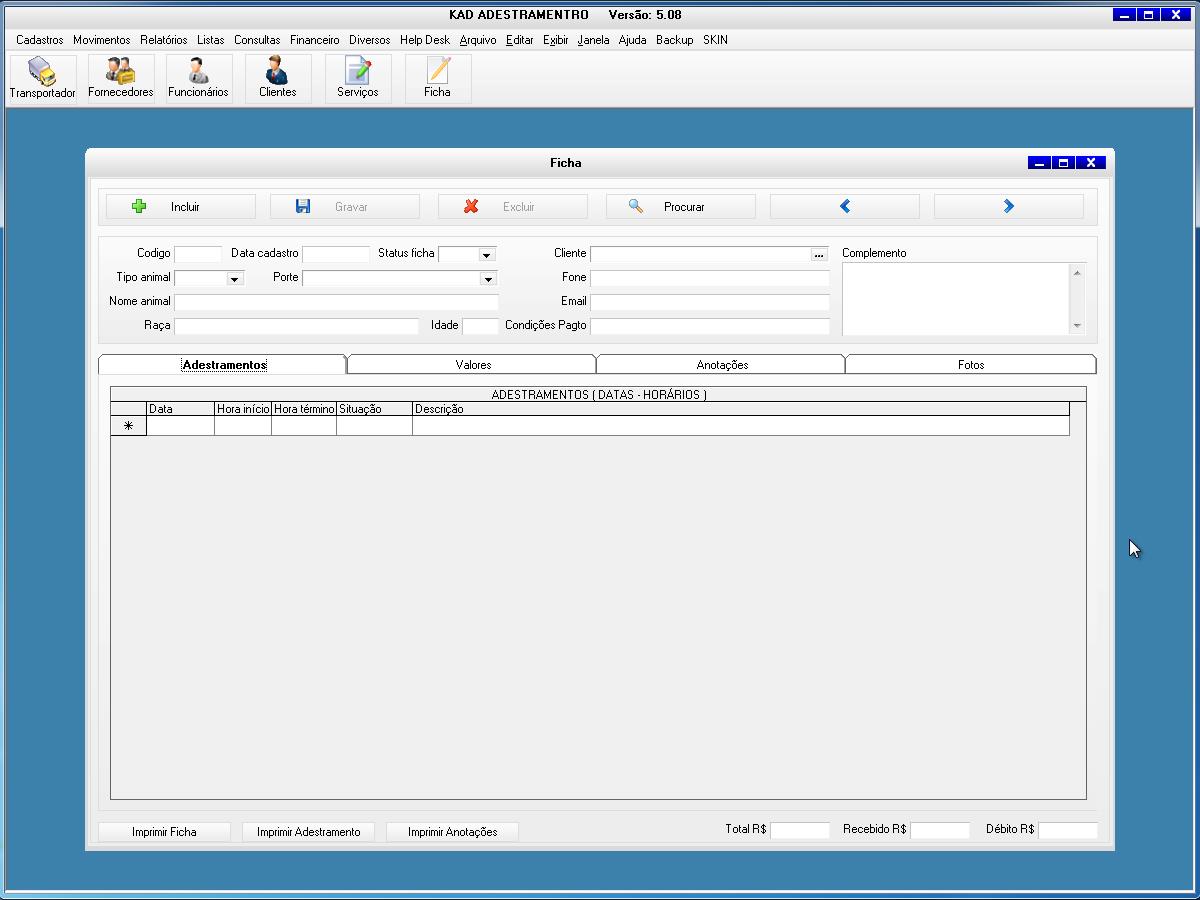The image size is (1200, 900).
Task: Open the Ajuda menu
Action: tap(633, 40)
